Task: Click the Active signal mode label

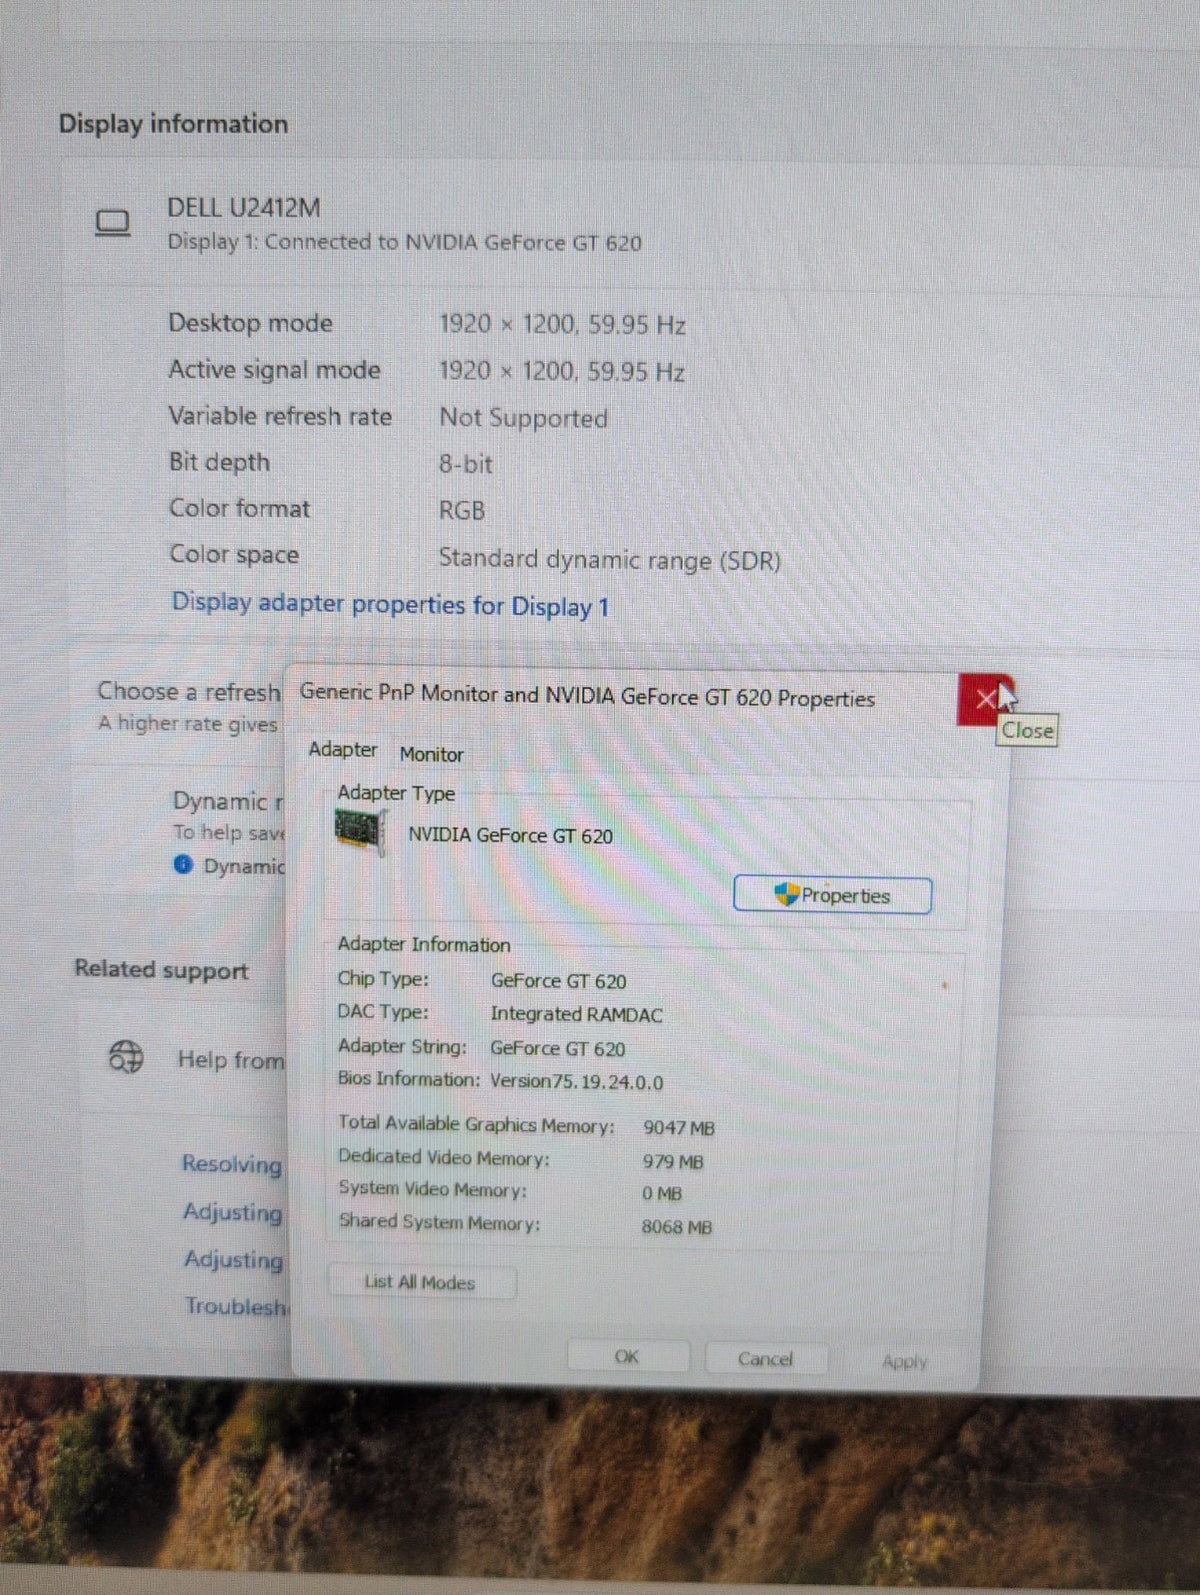Action: pyautogui.click(x=274, y=370)
